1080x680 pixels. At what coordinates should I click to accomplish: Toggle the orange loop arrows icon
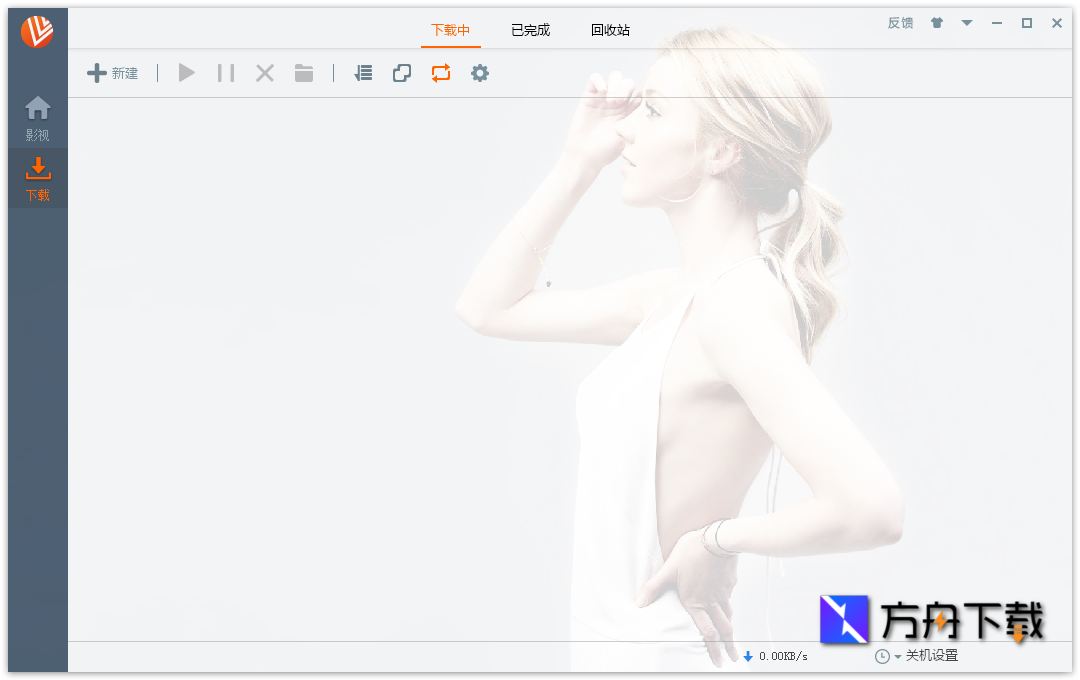tap(441, 73)
